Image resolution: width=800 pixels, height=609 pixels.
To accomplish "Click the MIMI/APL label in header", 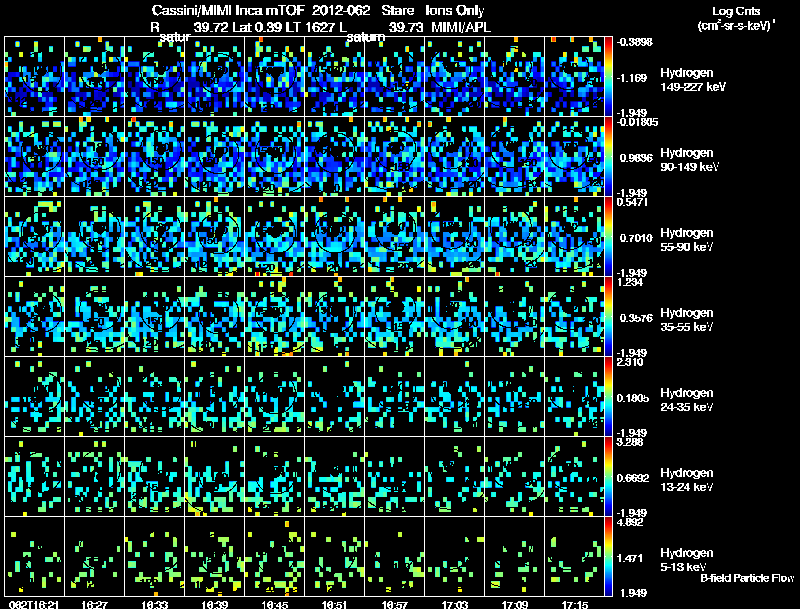I will coord(461,27).
